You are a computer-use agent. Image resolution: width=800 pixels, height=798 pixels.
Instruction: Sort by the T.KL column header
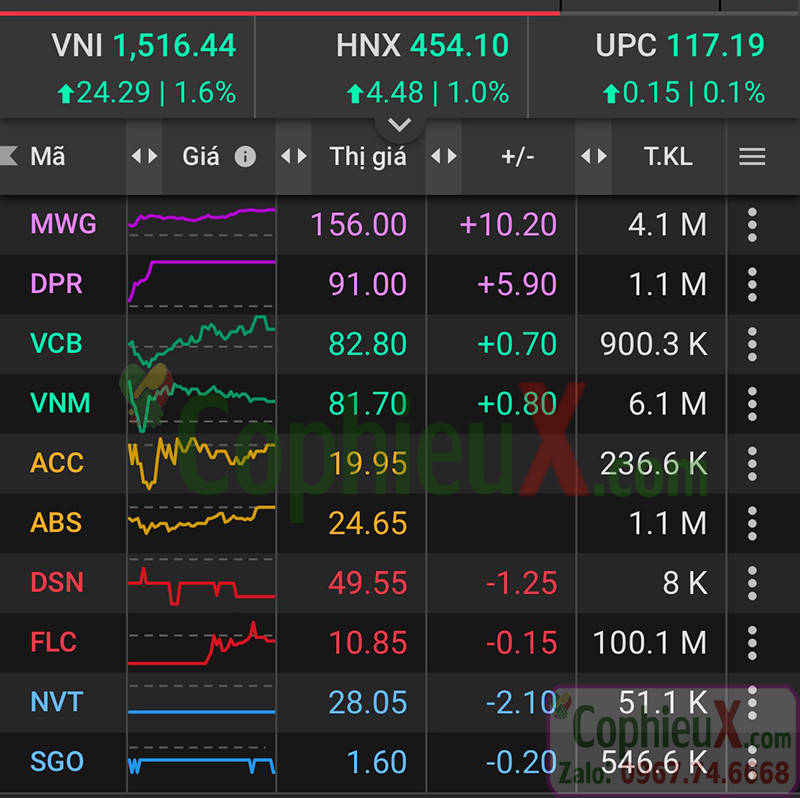pos(668,157)
